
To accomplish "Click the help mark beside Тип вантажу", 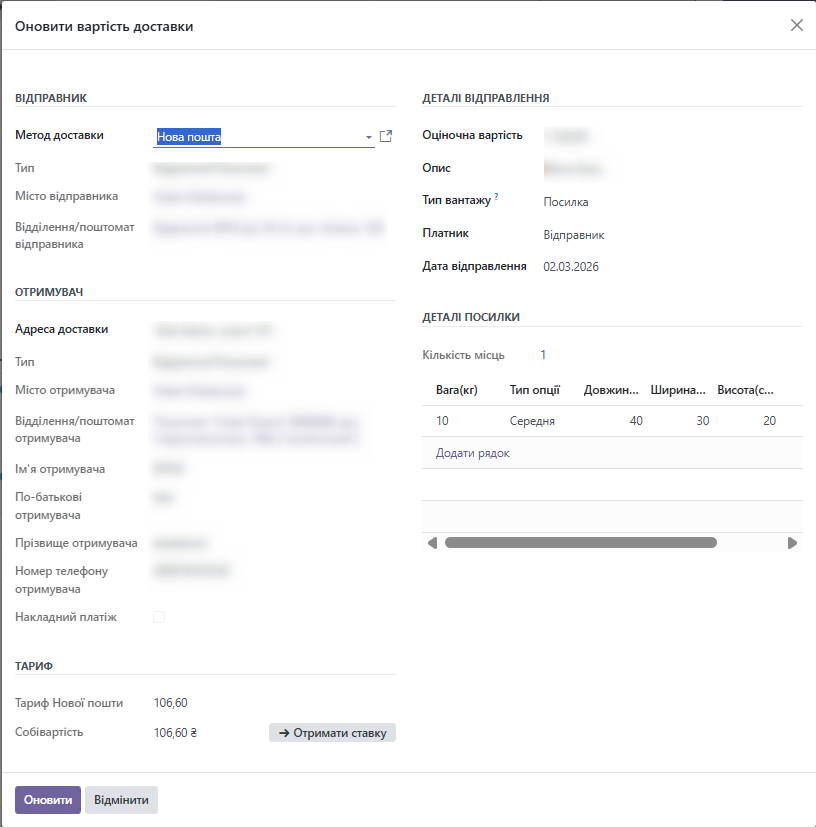I will point(496,197).
